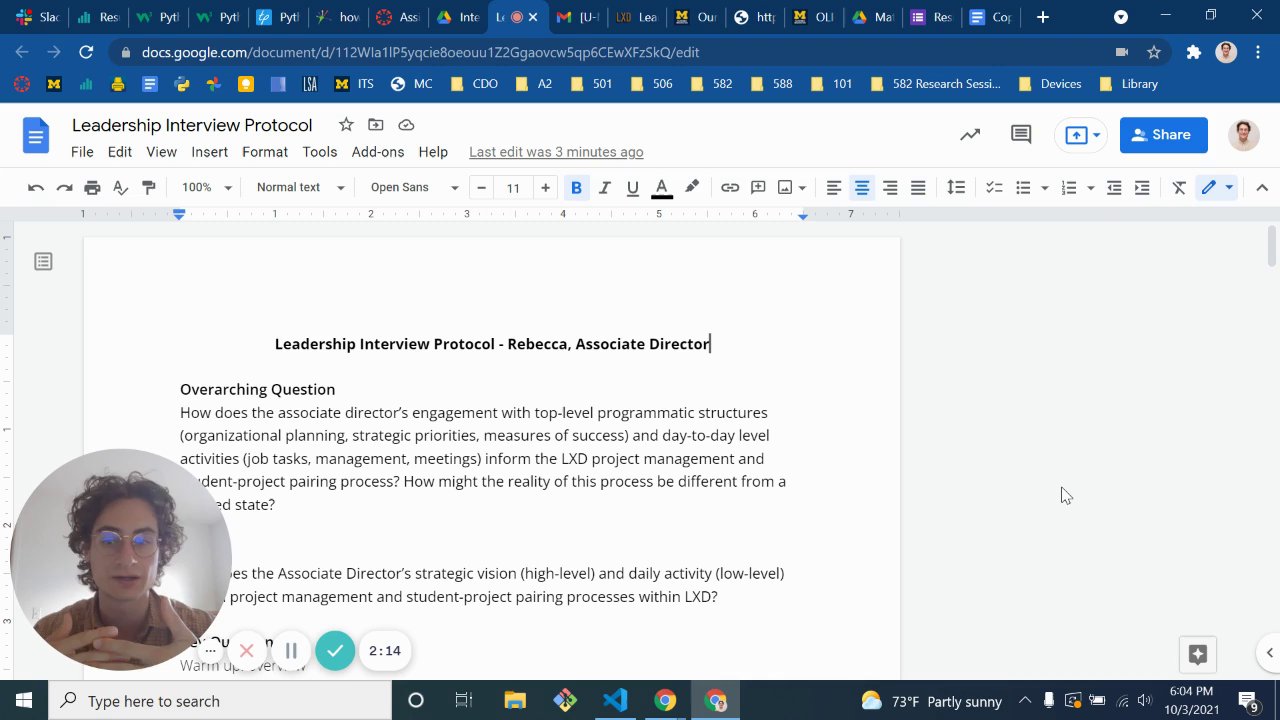Cancel the screen recording with red X
Image resolution: width=1280 pixels, height=720 pixels.
click(246, 651)
